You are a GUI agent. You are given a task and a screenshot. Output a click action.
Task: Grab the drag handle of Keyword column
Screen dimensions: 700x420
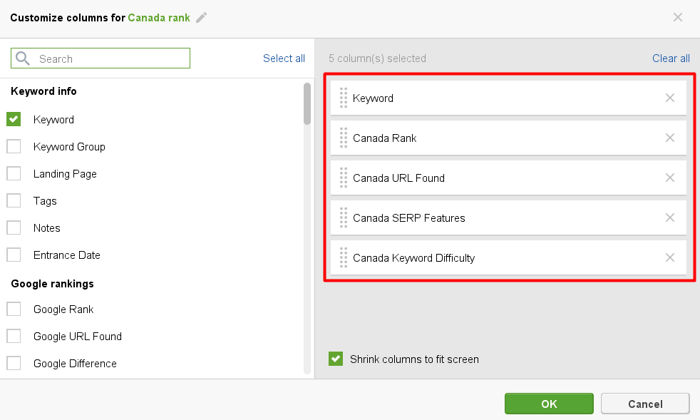pos(343,98)
